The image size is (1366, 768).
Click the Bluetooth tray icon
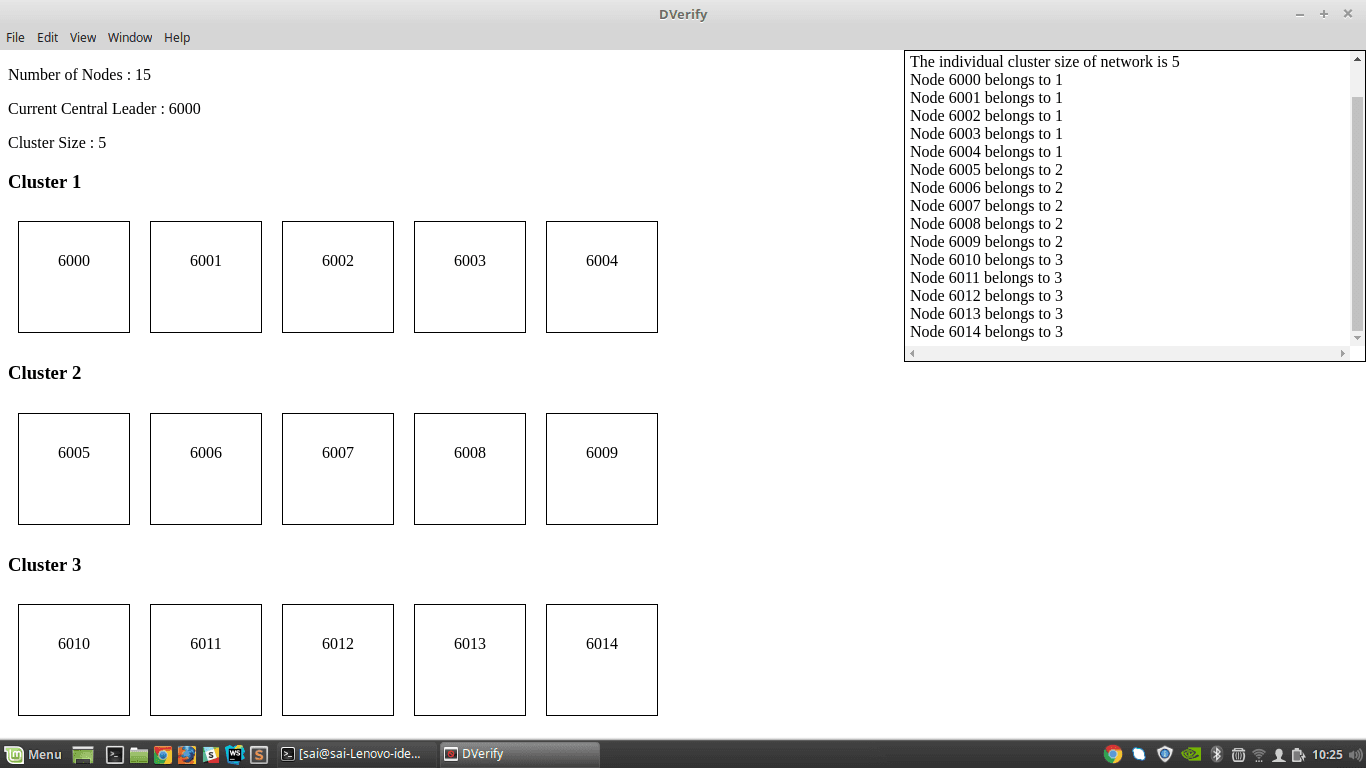pos(1217,755)
